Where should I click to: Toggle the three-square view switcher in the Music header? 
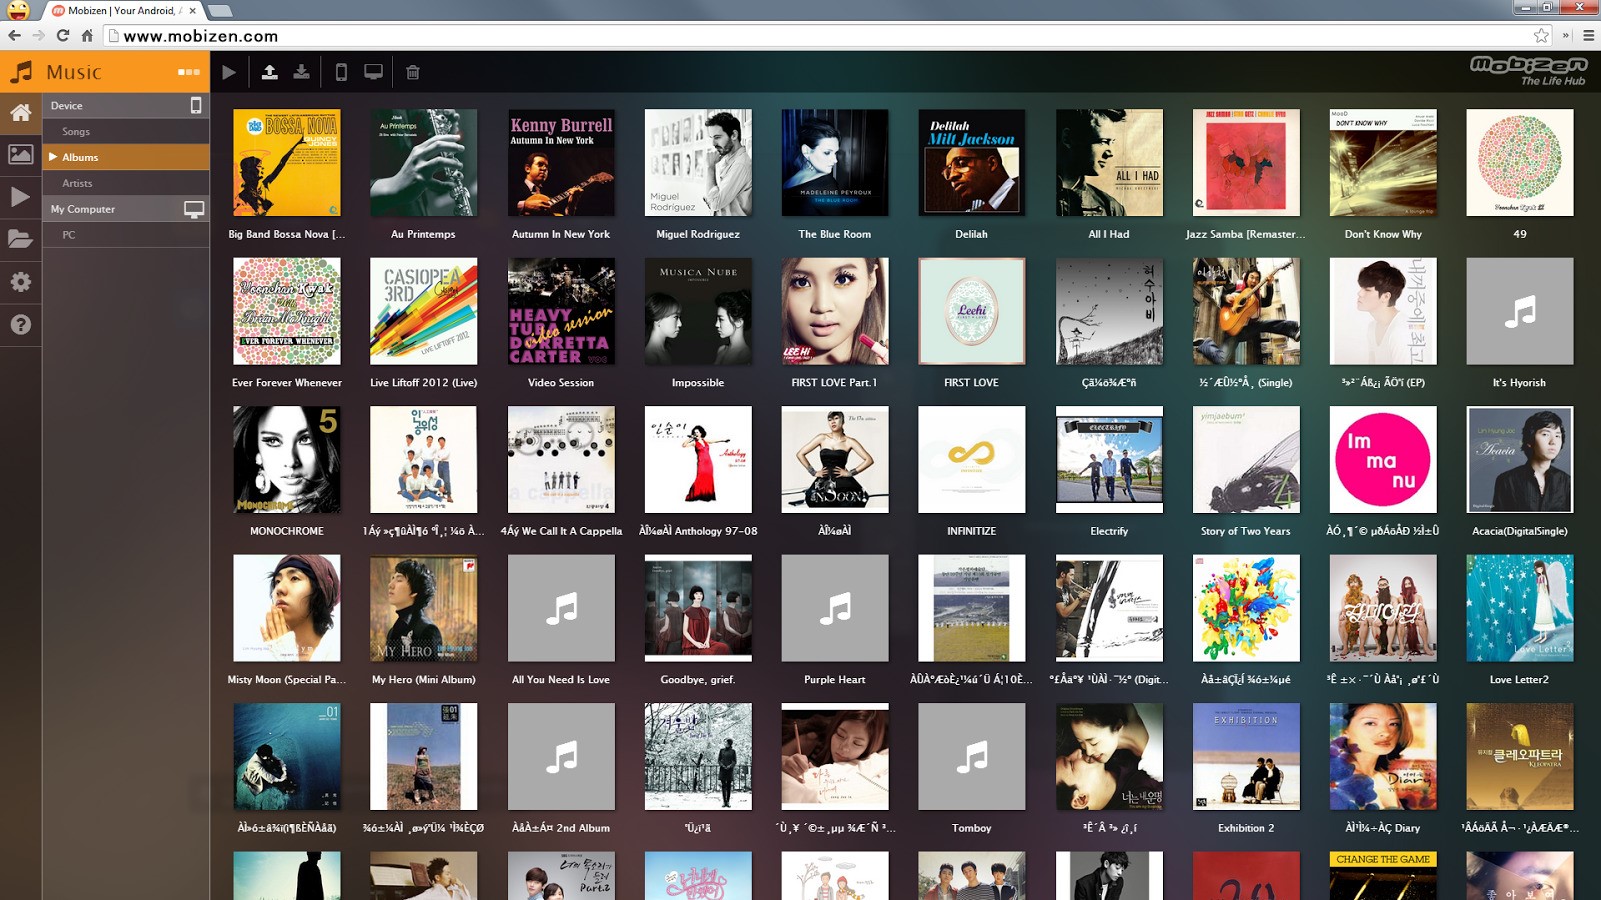[x=189, y=72]
